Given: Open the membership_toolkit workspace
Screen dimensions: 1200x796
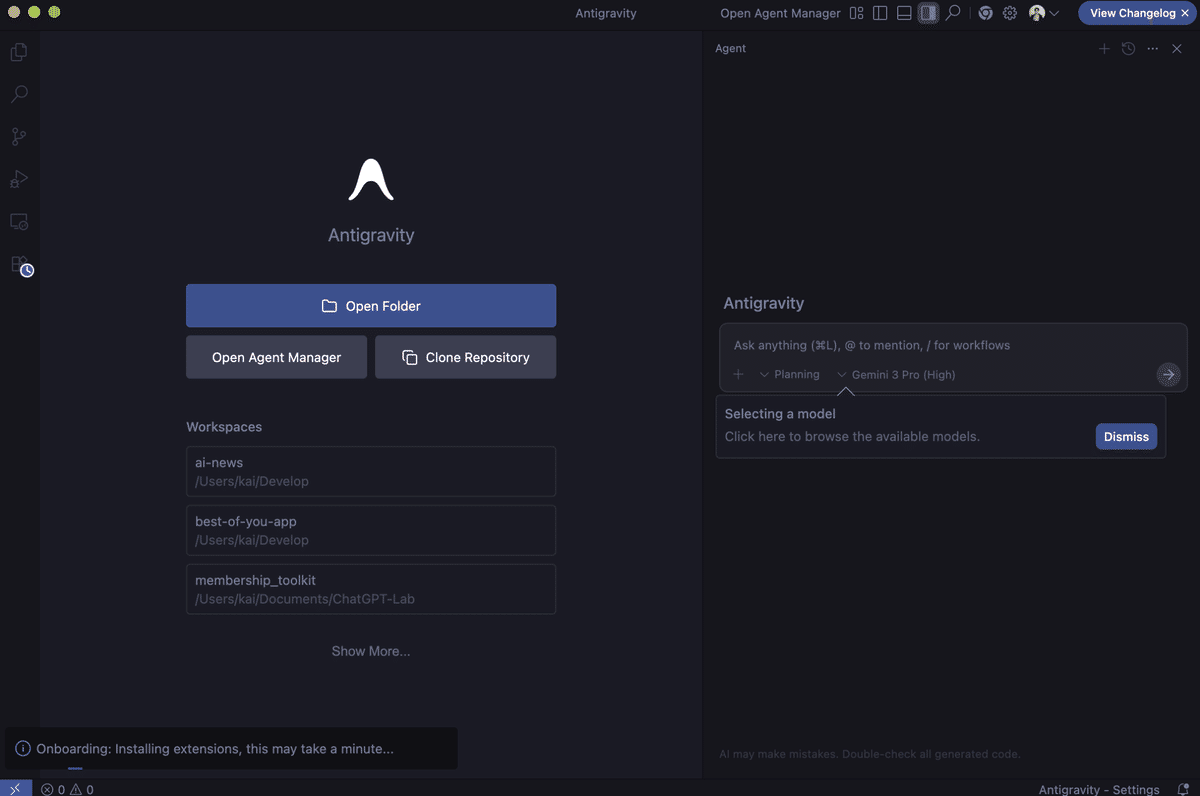Looking at the screenshot, I should pyautogui.click(x=370, y=589).
